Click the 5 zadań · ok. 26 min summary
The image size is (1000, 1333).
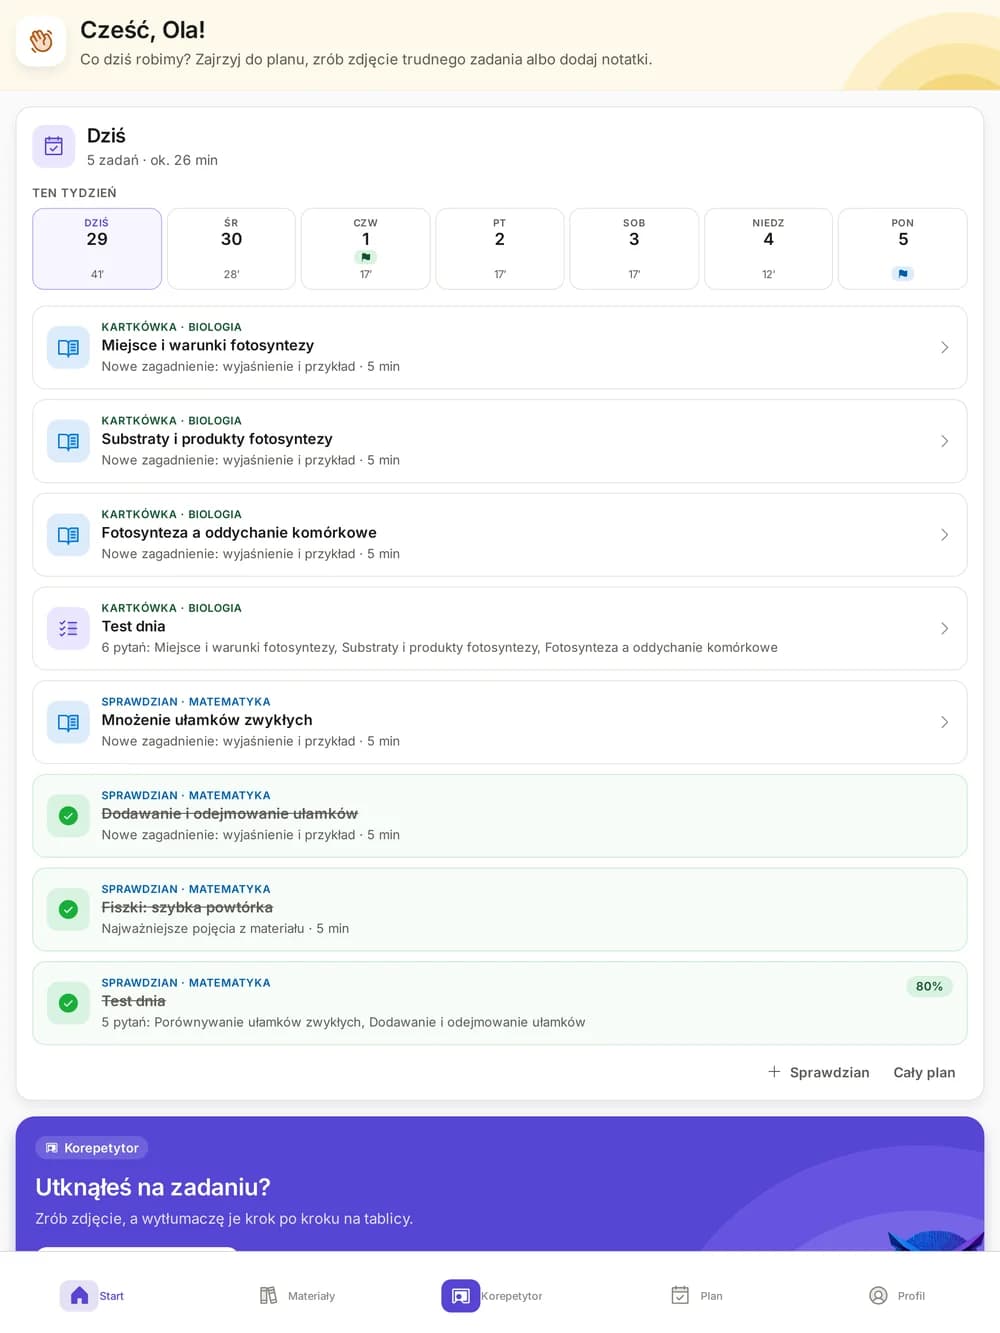[152, 160]
